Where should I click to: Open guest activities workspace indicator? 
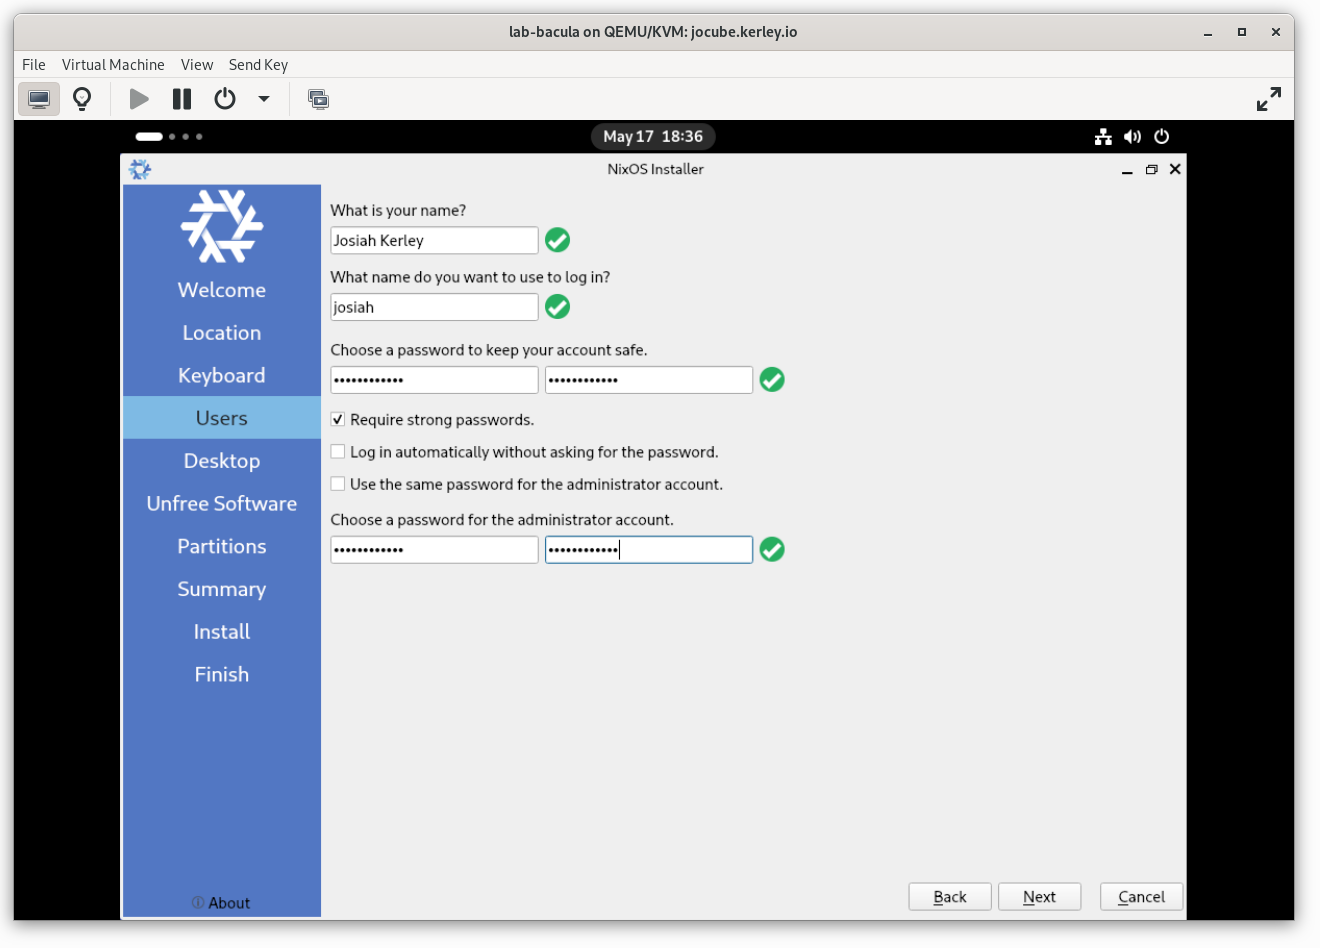click(x=169, y=136)
